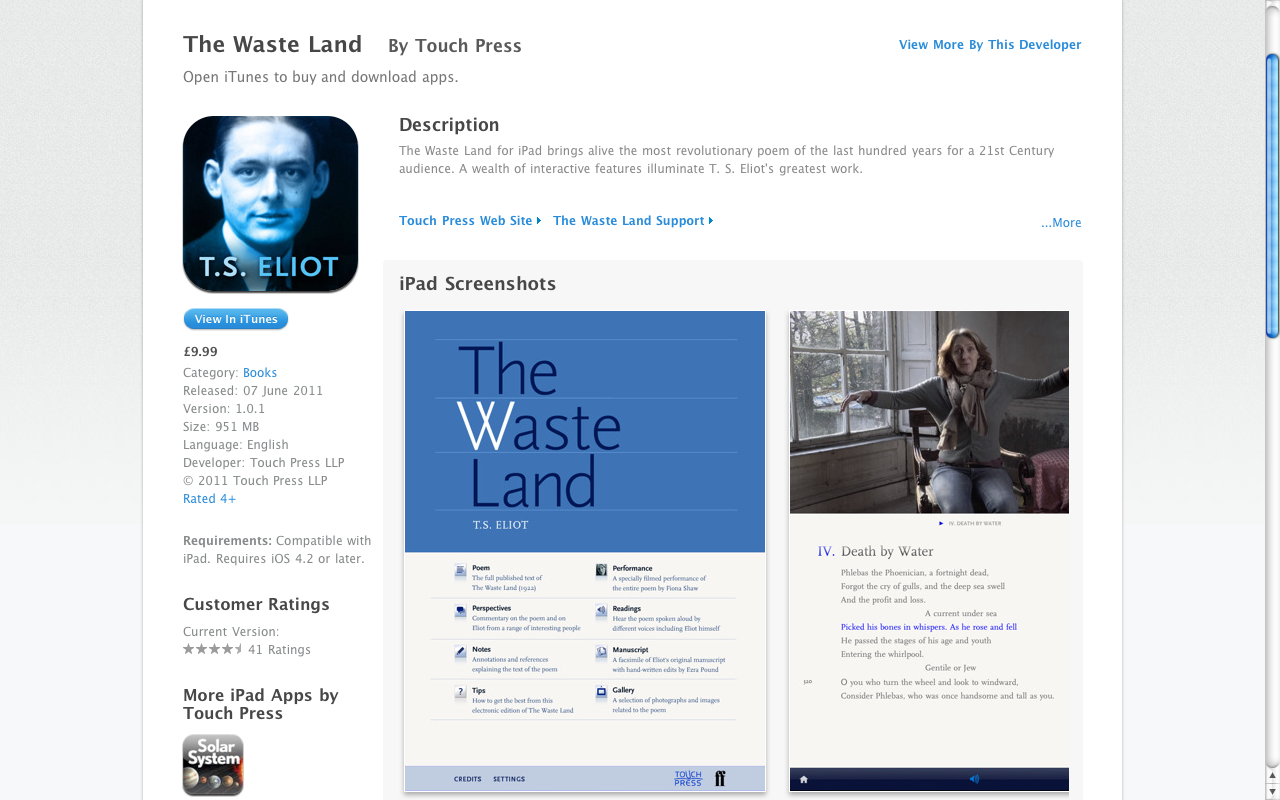Image resolution: width=1280 pixels, height=800 pixels.
Task: Click the customer rating stars
Action: [x=213, y=649]
